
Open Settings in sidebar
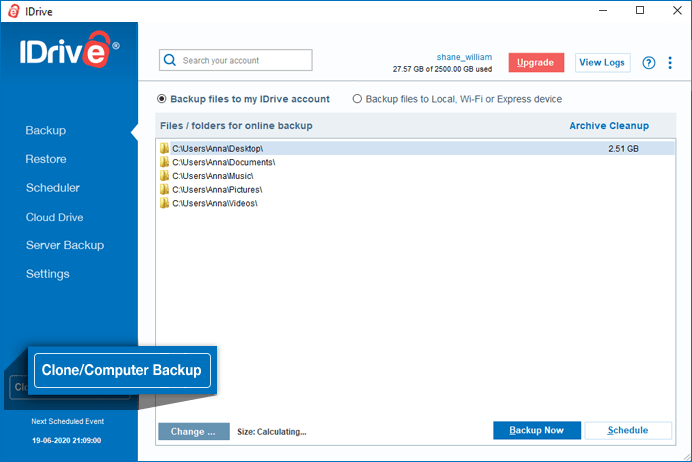pos(48,274)
